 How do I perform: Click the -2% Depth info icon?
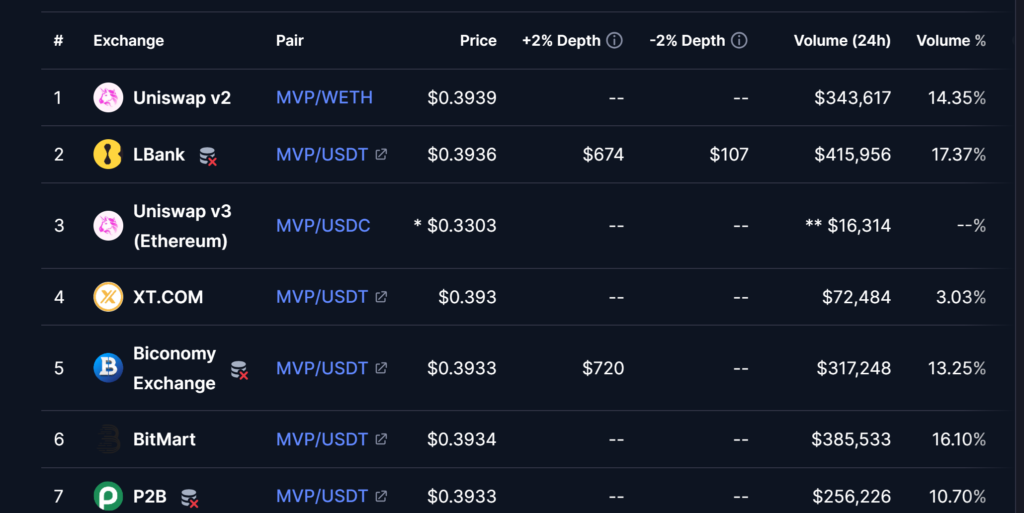(x=739, y=41)
